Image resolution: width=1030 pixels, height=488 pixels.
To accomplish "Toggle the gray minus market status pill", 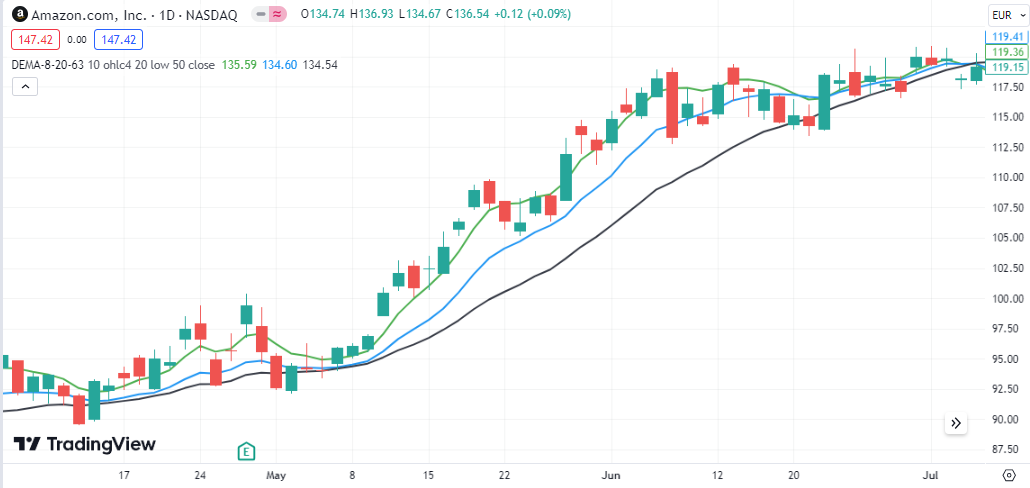I will [x=261, y=14].
